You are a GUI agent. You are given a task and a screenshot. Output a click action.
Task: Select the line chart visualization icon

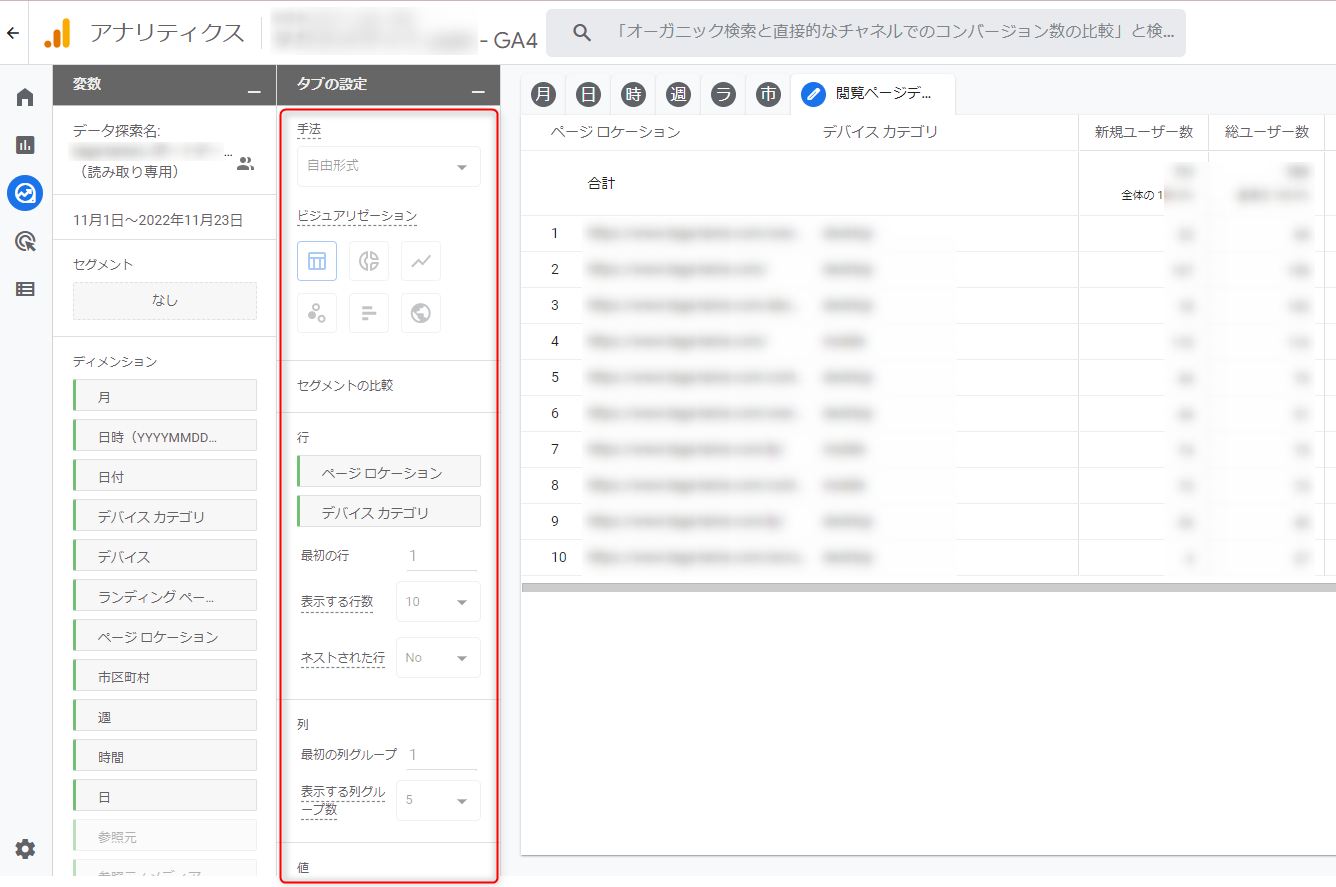tap(421, 261)
